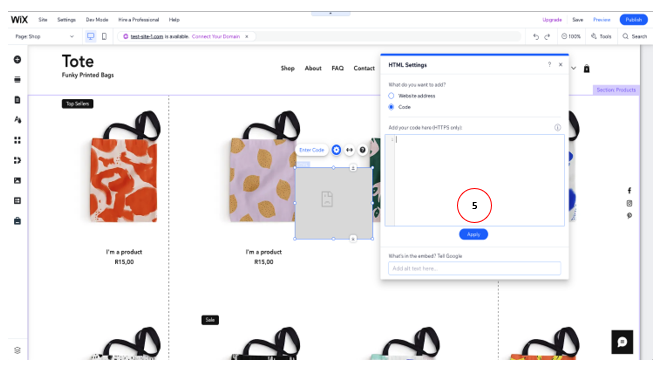Viewport: 672px width, 373px height.
Task: Open the Tools panel
Action: (x=601, y=36)
